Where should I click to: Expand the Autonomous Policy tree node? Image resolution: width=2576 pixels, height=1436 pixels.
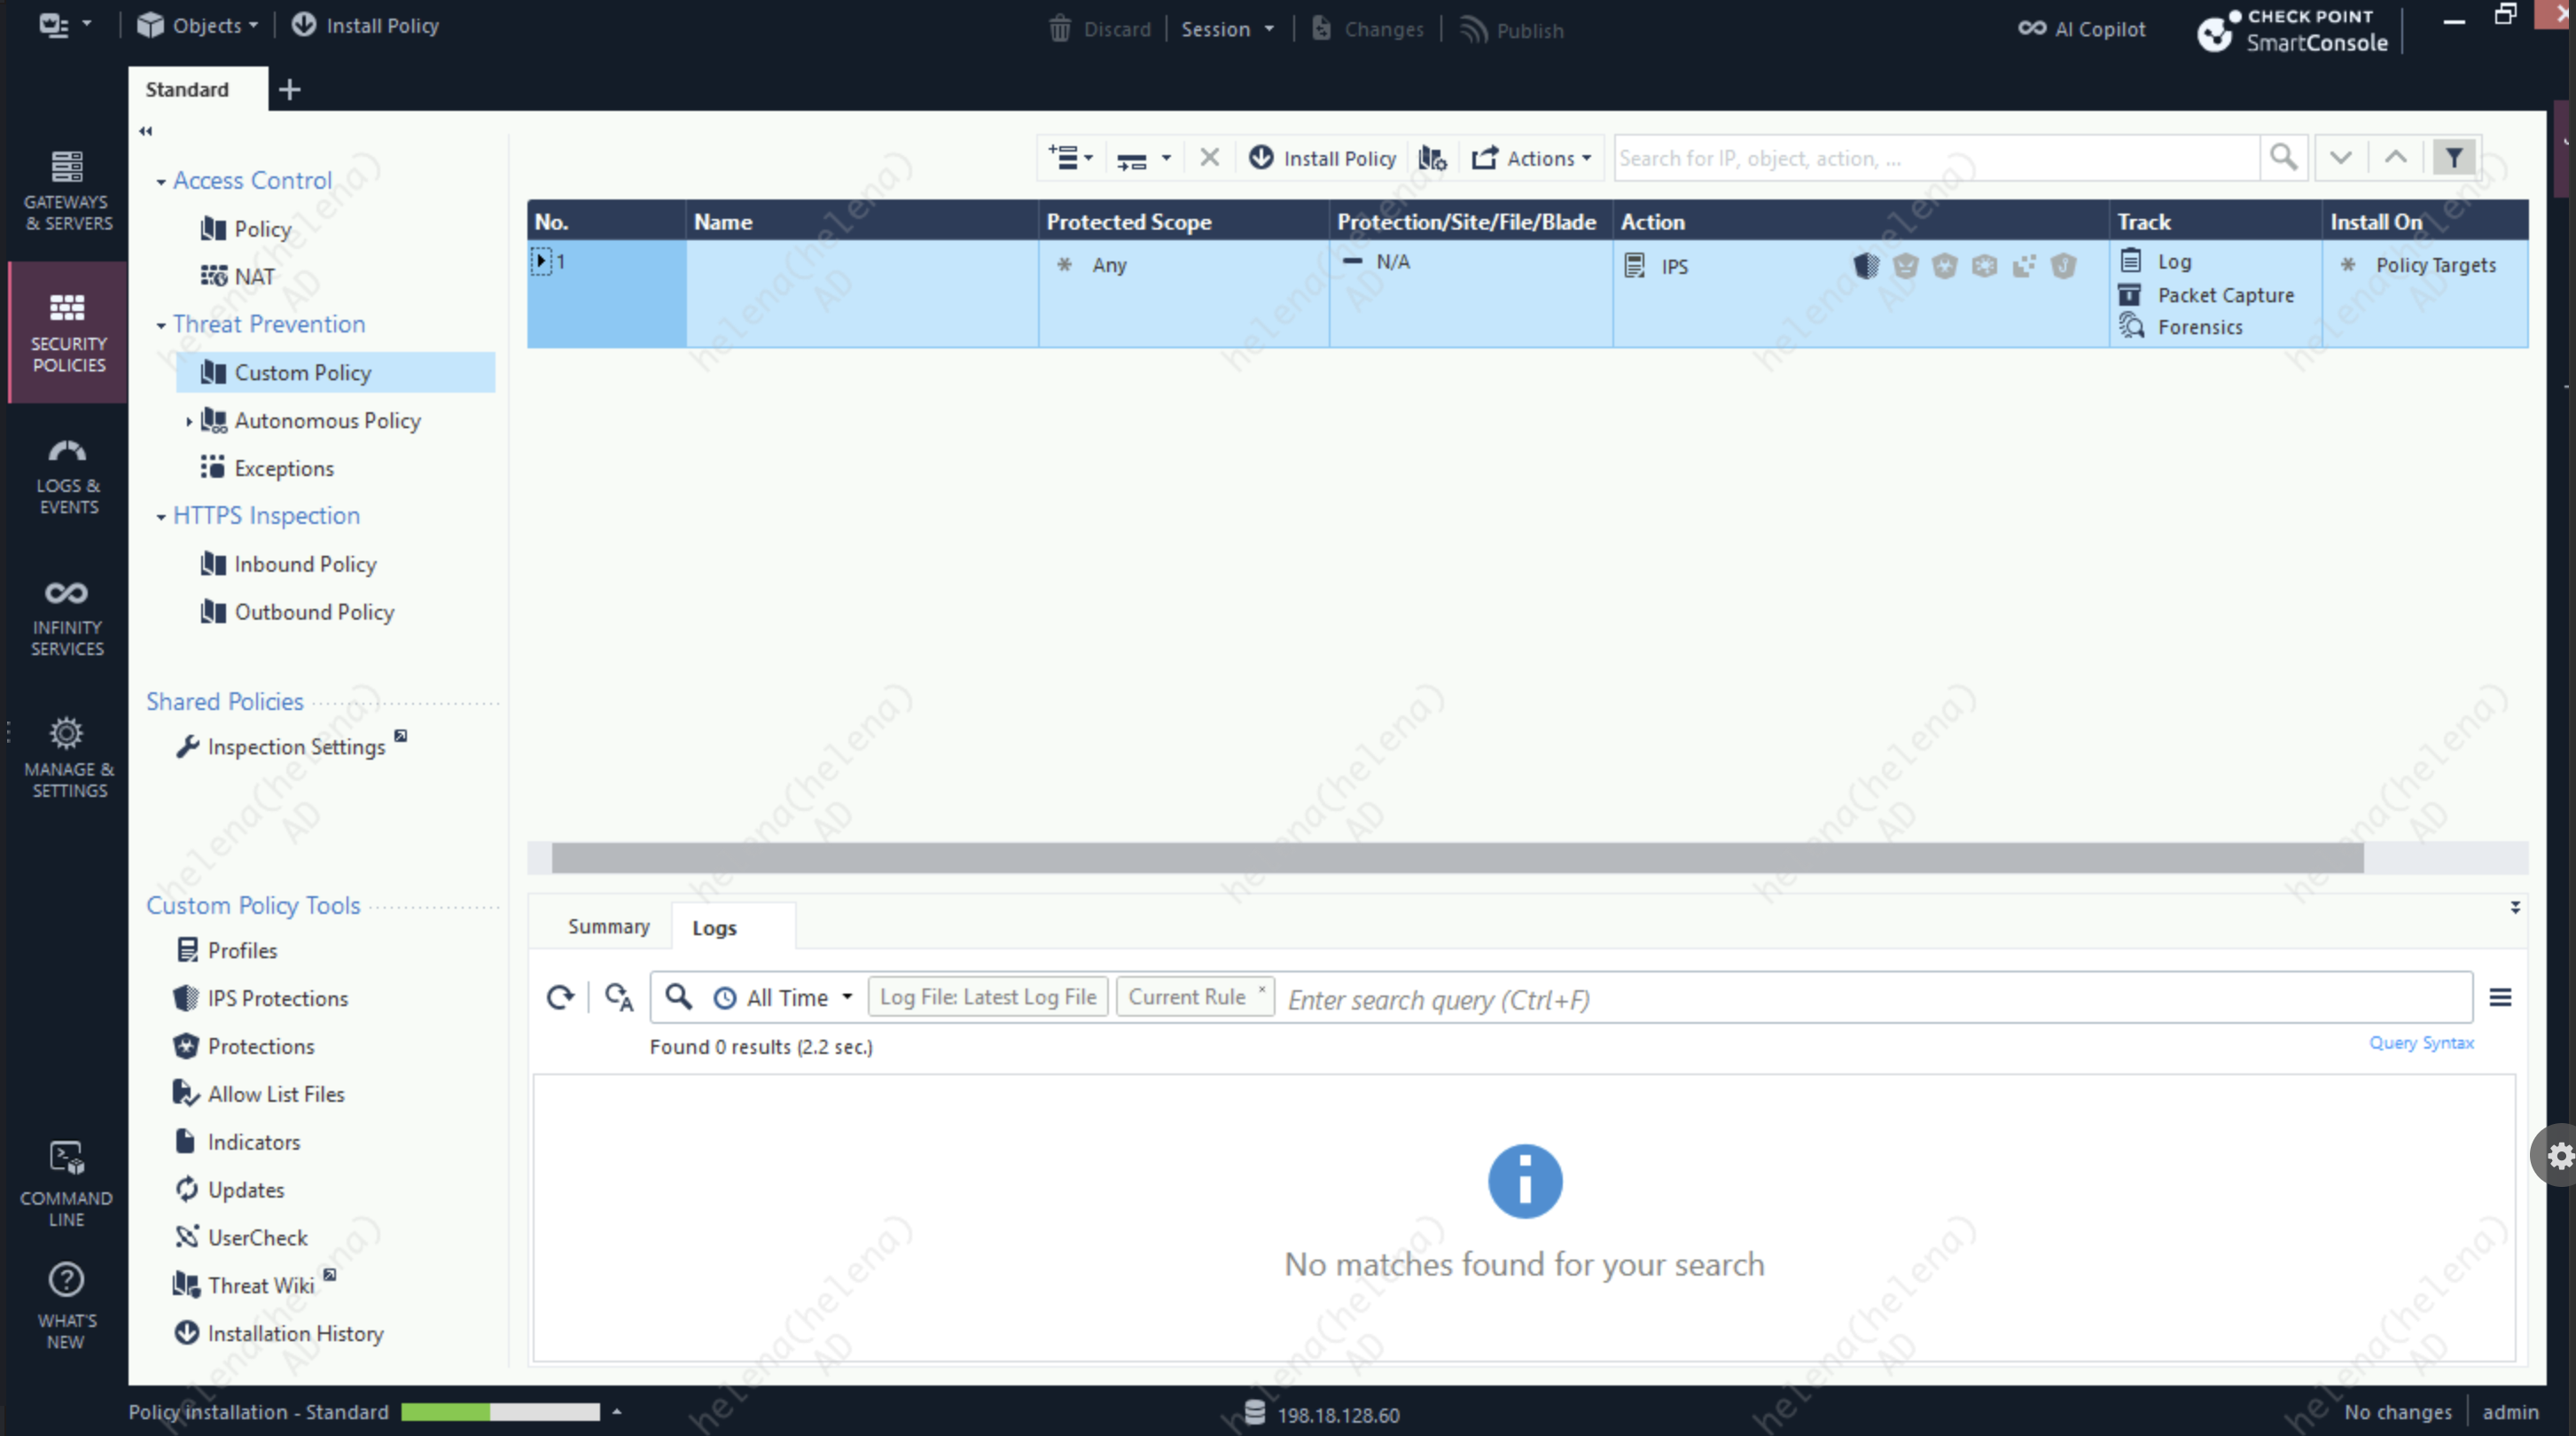[x=189, y=421]
